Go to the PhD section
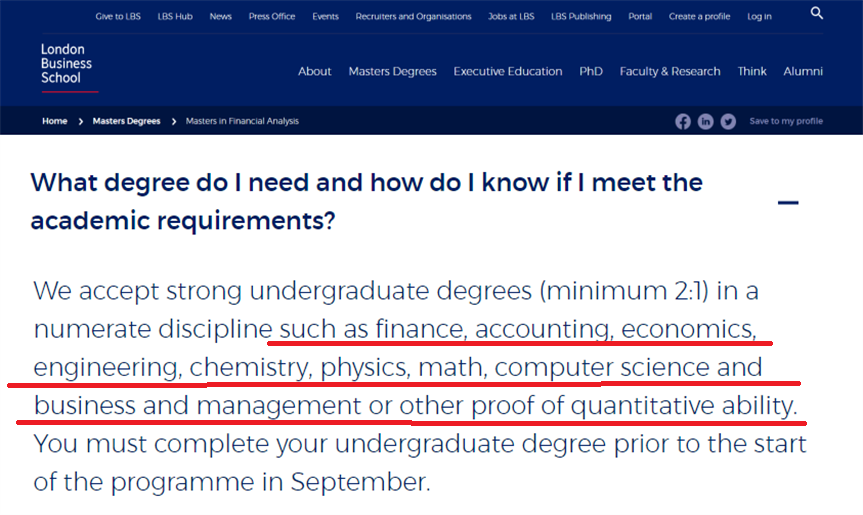The height and width of the screenshot is (515, 863). 591,71
